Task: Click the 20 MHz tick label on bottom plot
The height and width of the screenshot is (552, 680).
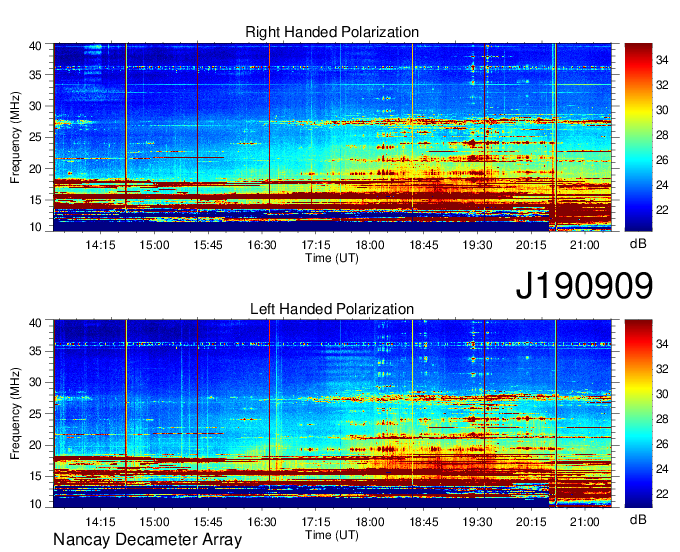Action: (35, 445)
